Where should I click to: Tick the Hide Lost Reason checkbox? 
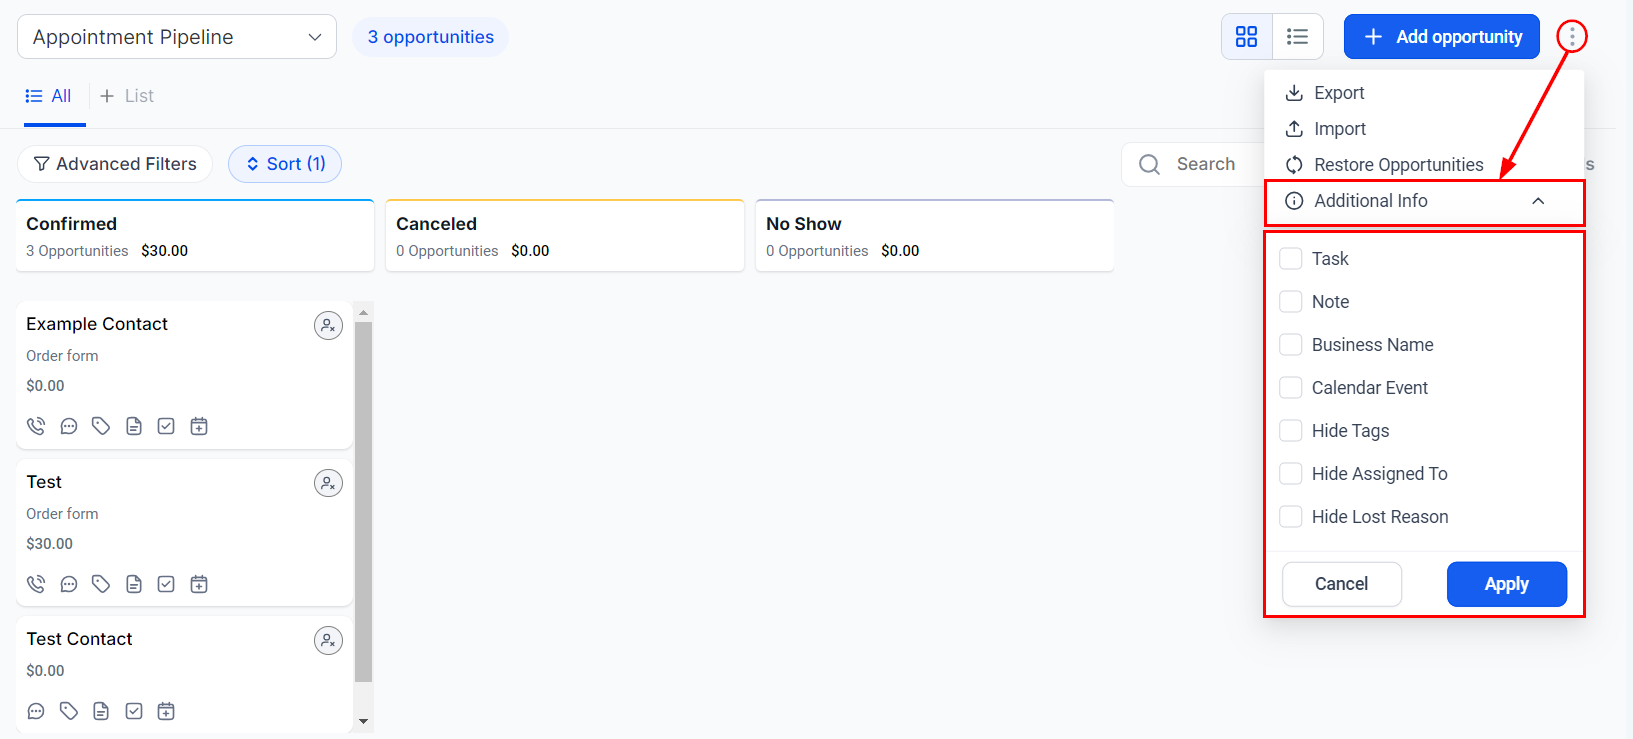(x=1291, y=517)
